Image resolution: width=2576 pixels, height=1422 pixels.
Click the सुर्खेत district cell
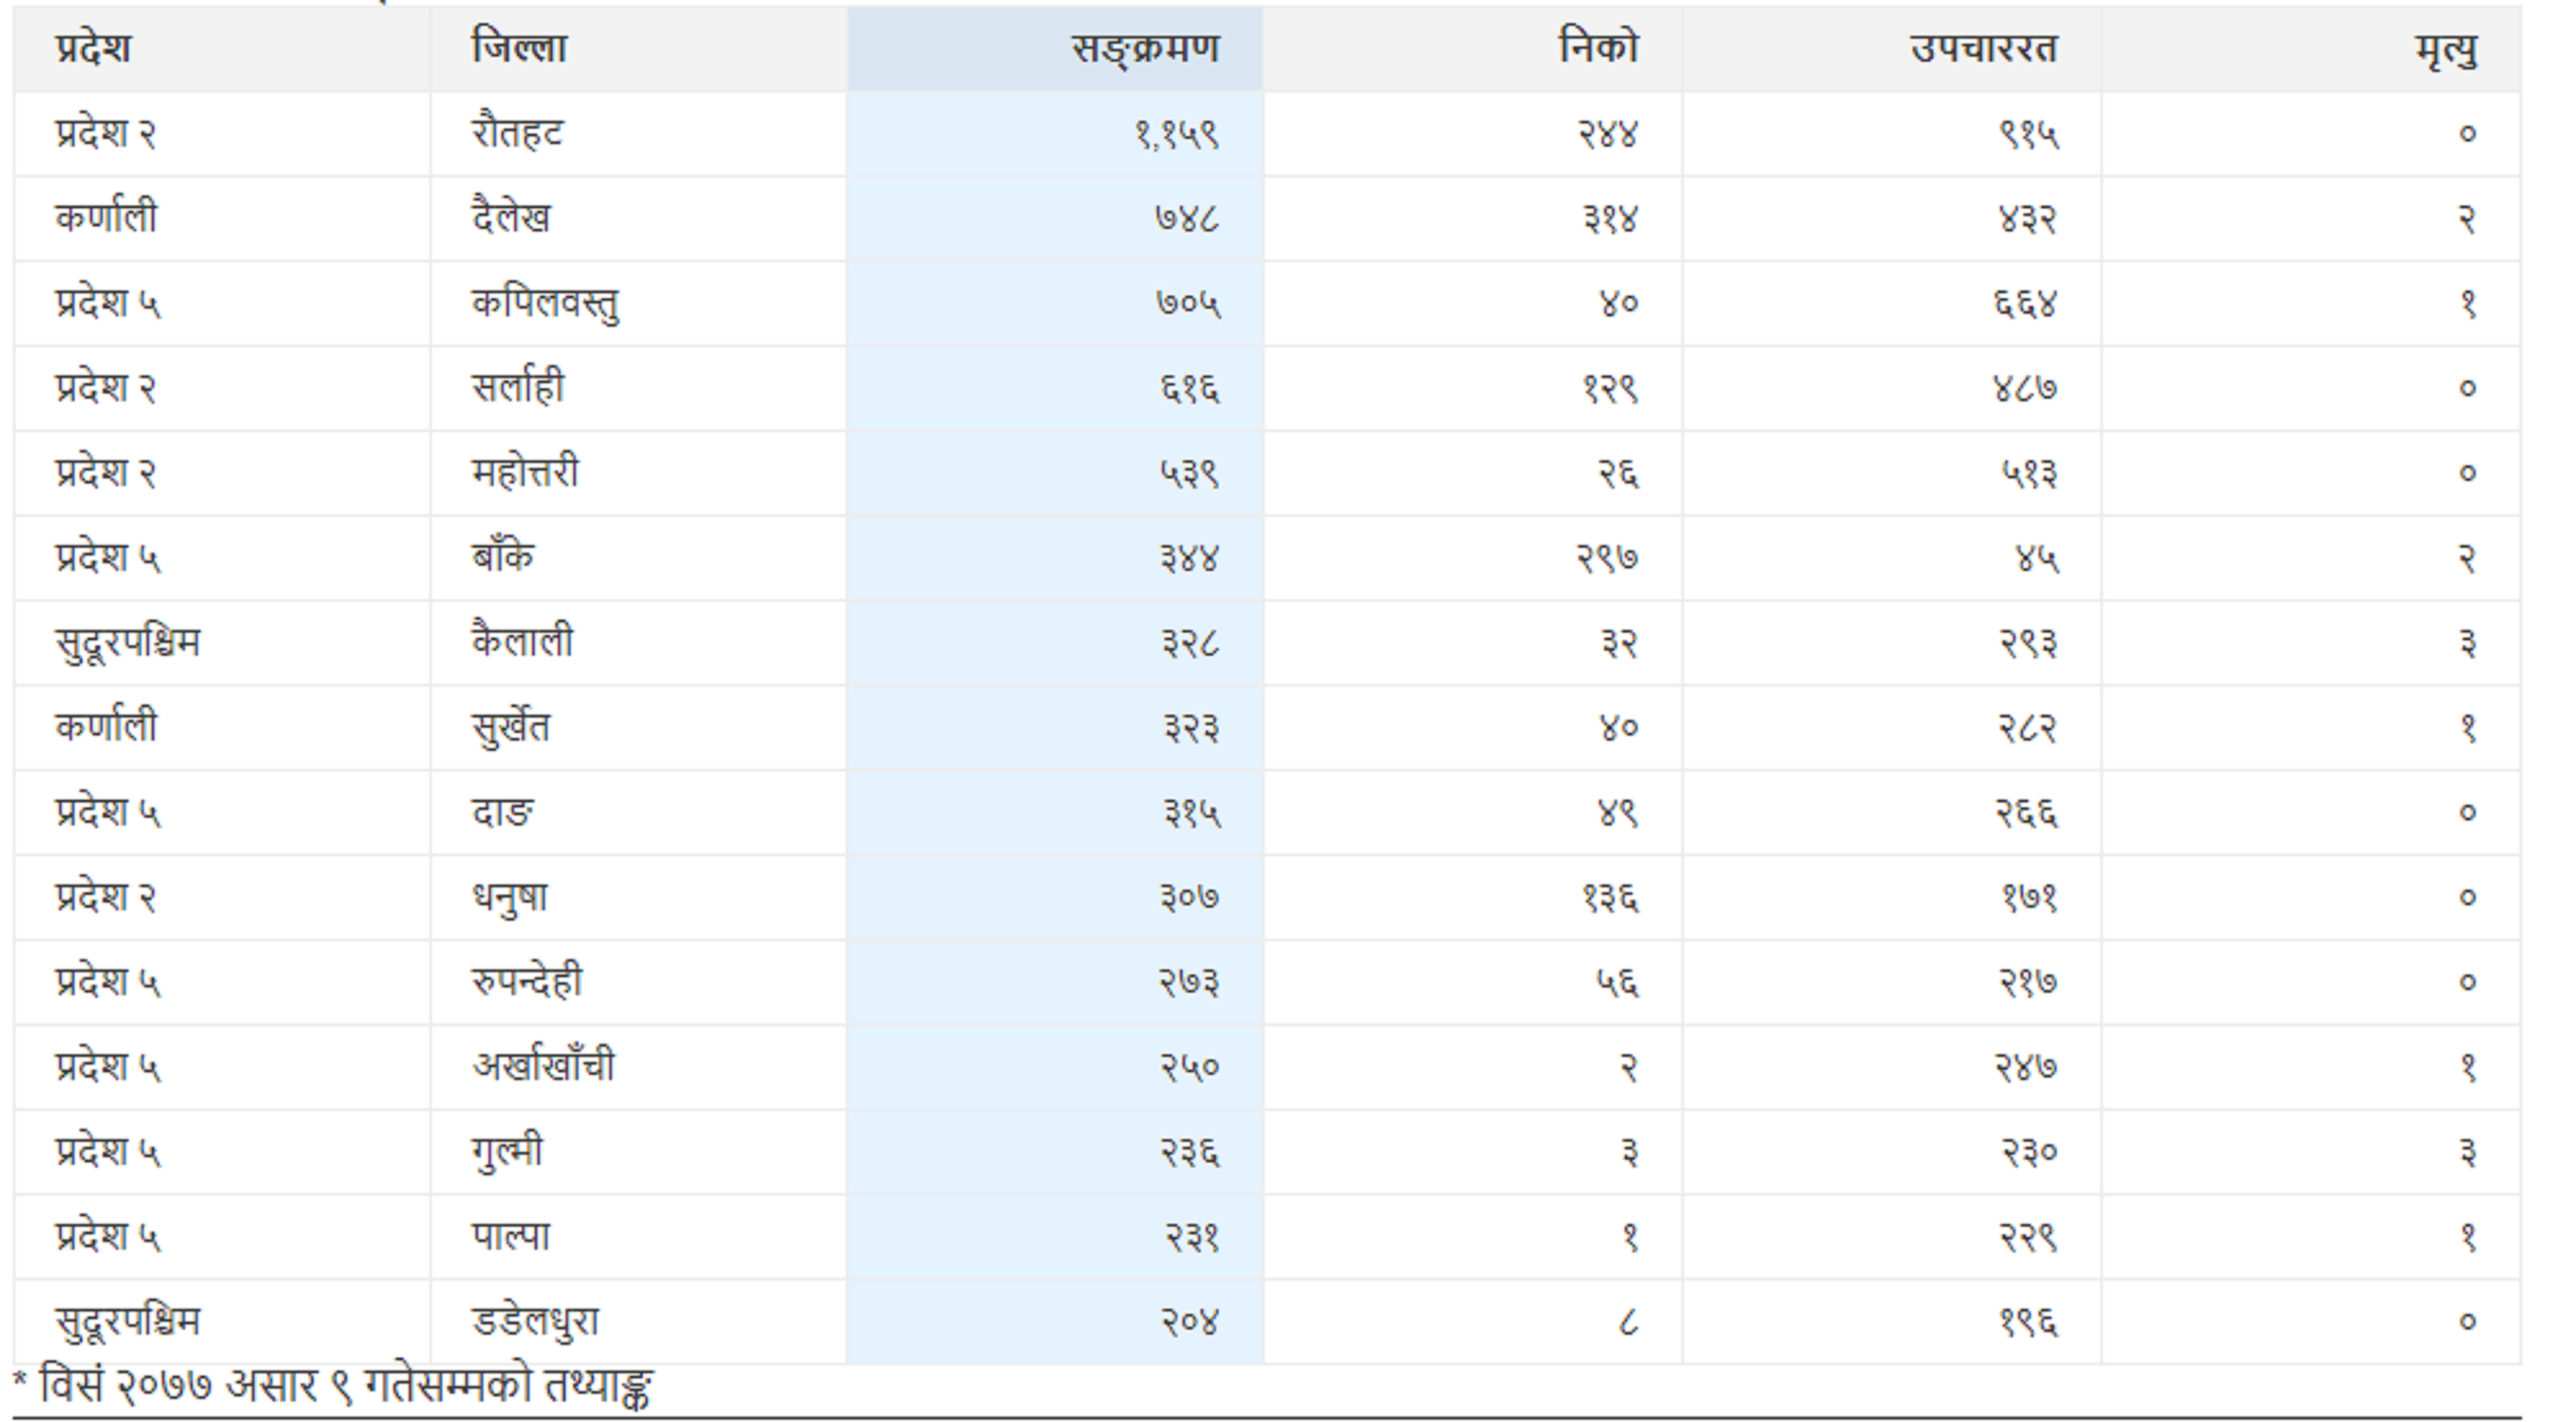(639, 728)
